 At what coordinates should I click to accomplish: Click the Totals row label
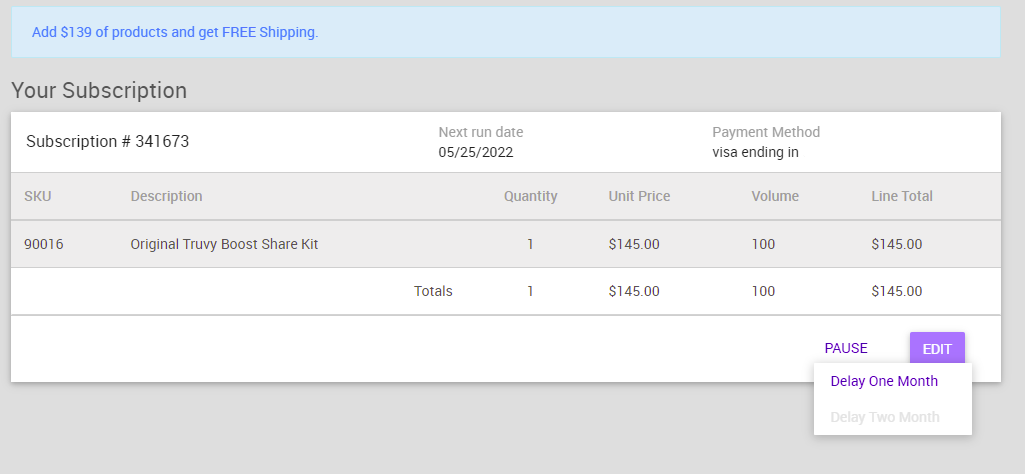click(433, 291)
